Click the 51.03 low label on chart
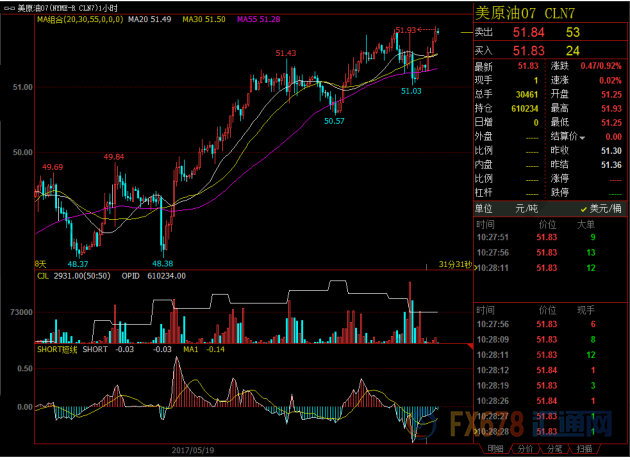 [x=411, y=91]
